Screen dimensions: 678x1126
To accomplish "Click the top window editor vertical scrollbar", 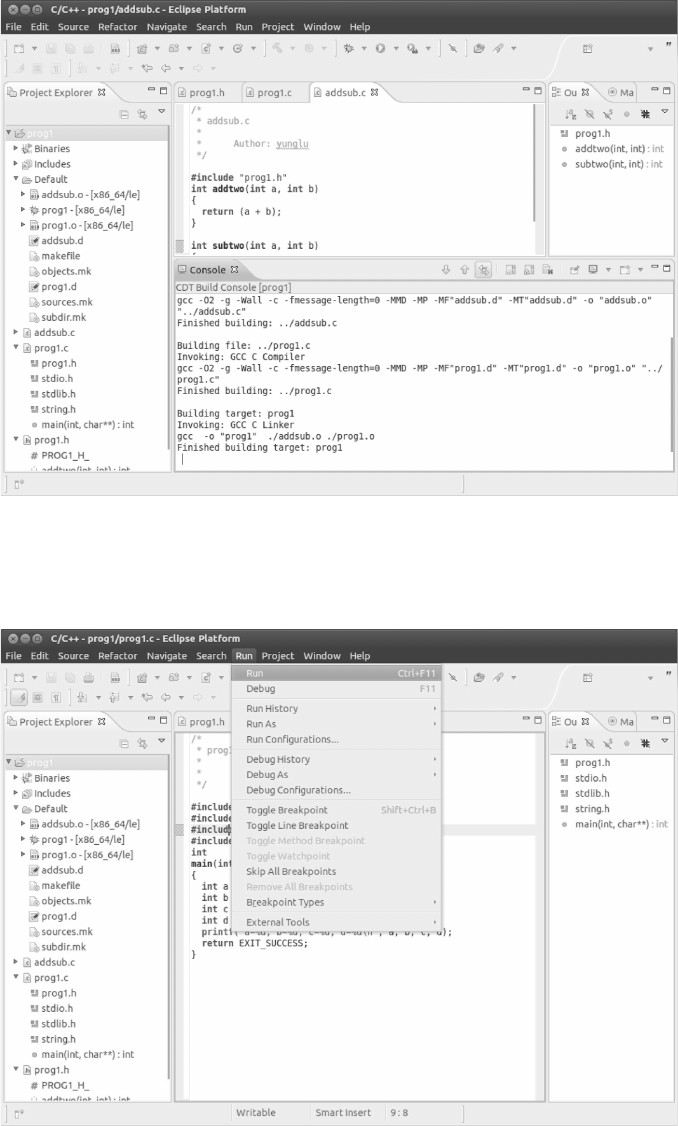I will click(x=535, y=162).
